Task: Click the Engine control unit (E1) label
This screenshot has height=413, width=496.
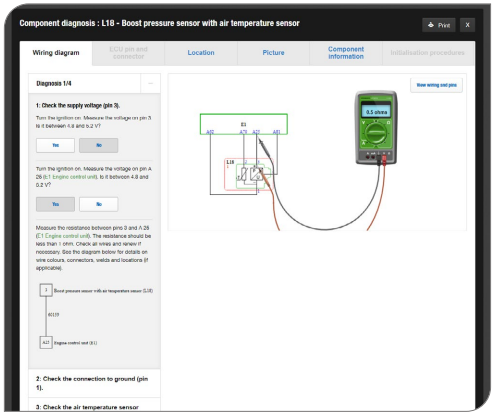Action: (x=75, y=343)
